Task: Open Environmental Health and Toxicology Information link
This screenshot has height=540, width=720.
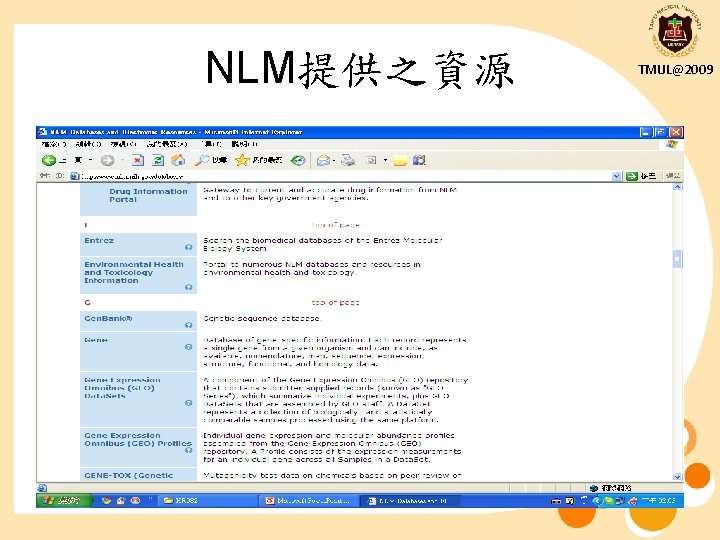Action: (134, 272)
